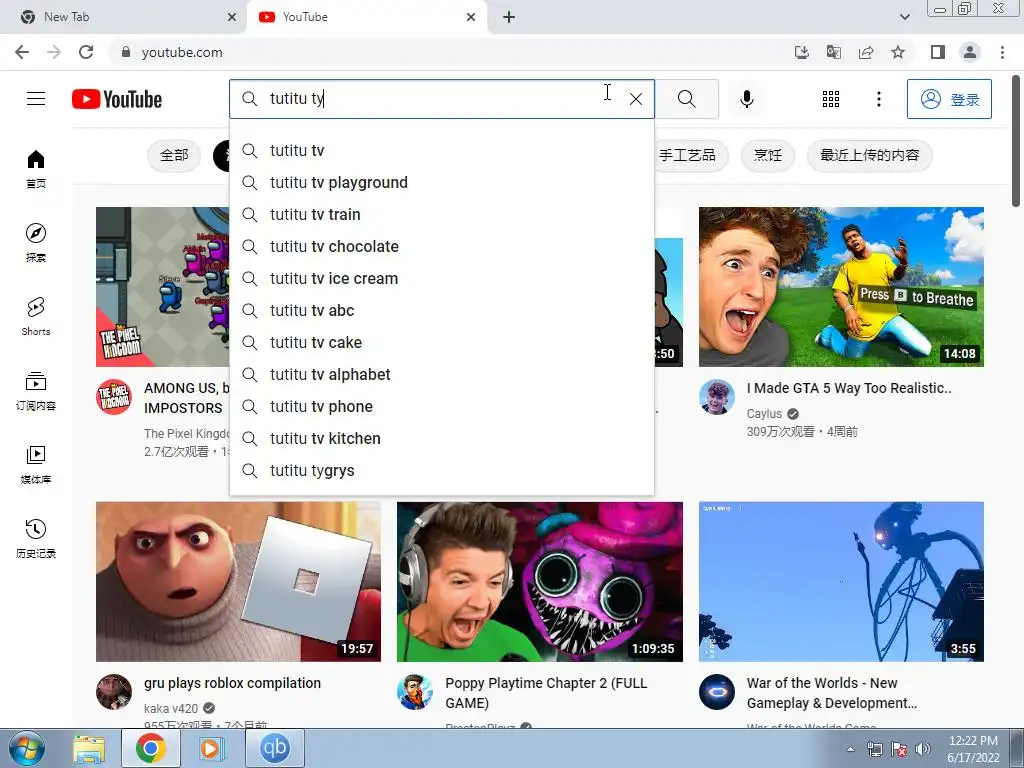The image size is (1024, 768).
Task: Close the New Tab tab
Action: click(x=232, y=17)
